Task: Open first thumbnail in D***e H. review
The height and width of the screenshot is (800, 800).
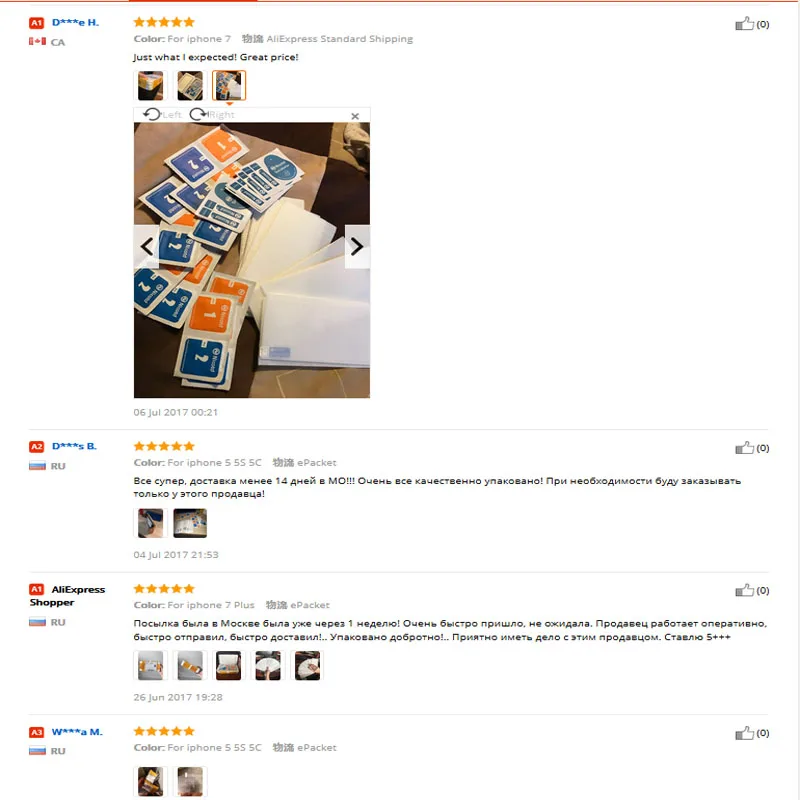Action: (x=151, y=85)
